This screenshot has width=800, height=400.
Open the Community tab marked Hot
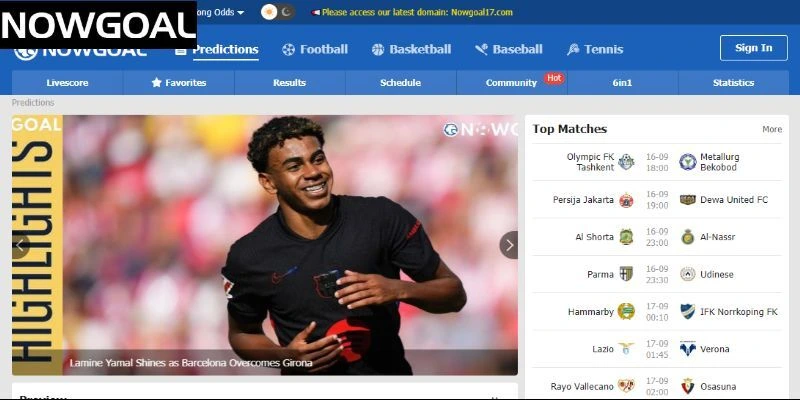click(512, 83)
